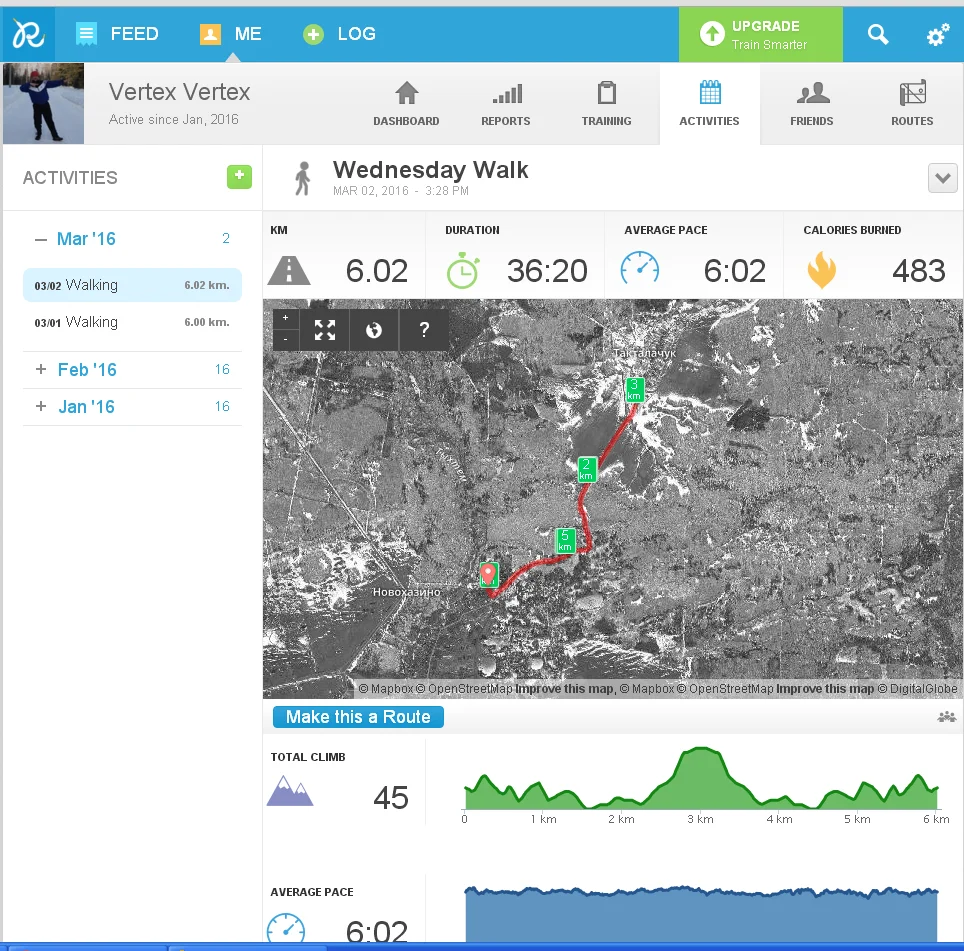Go to the ROUTES tab
The width and height of the screenshot is (964, 951).
(912, 103)
